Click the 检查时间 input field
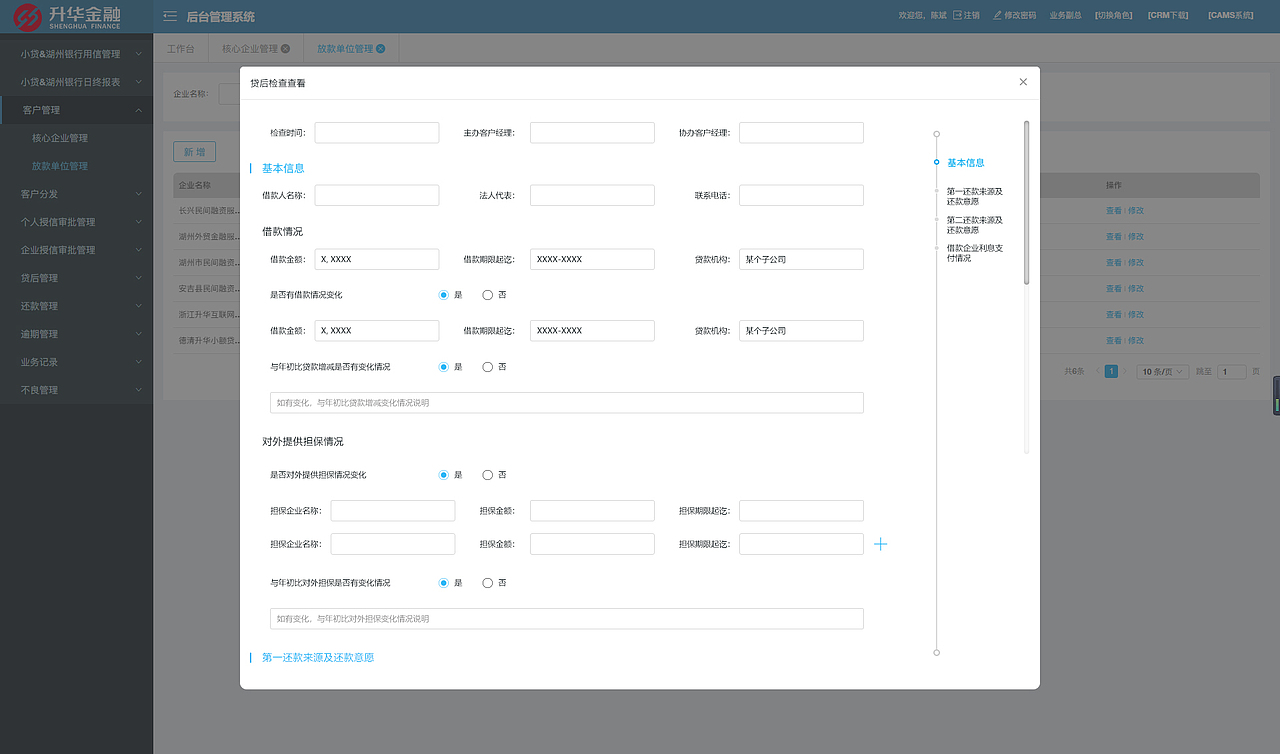Image resolution: width=1280 pixels, height=754 pixels. 377,133
